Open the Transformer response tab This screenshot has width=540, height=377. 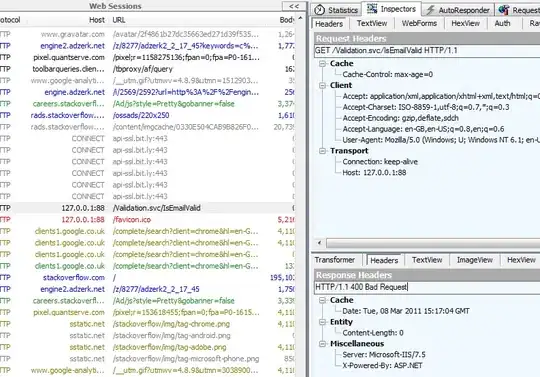[334, 260]
